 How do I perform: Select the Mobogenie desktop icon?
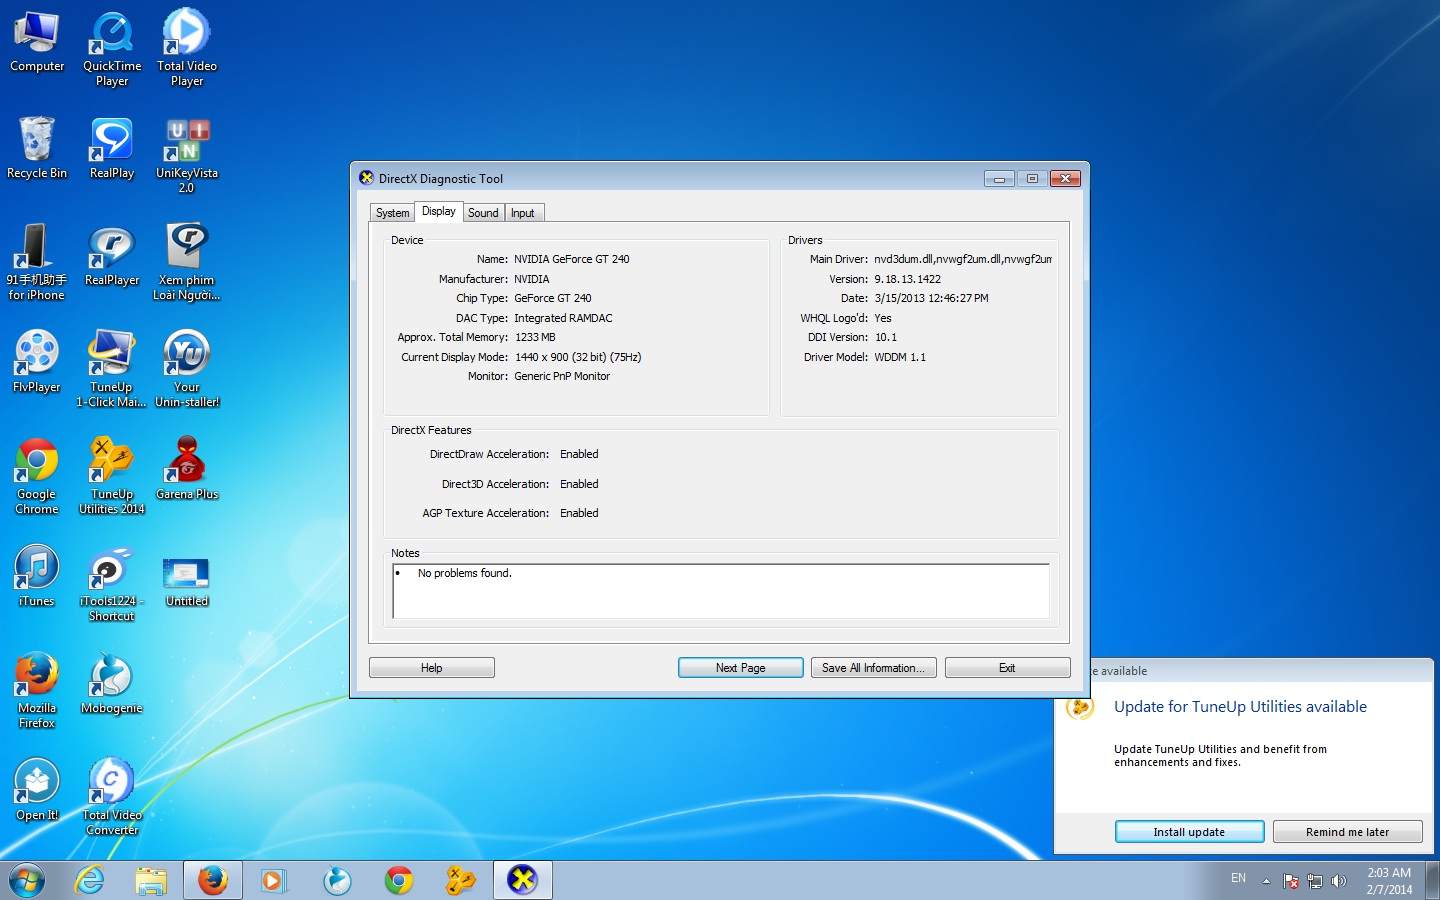pyautogui.click(x=112, y=683)
